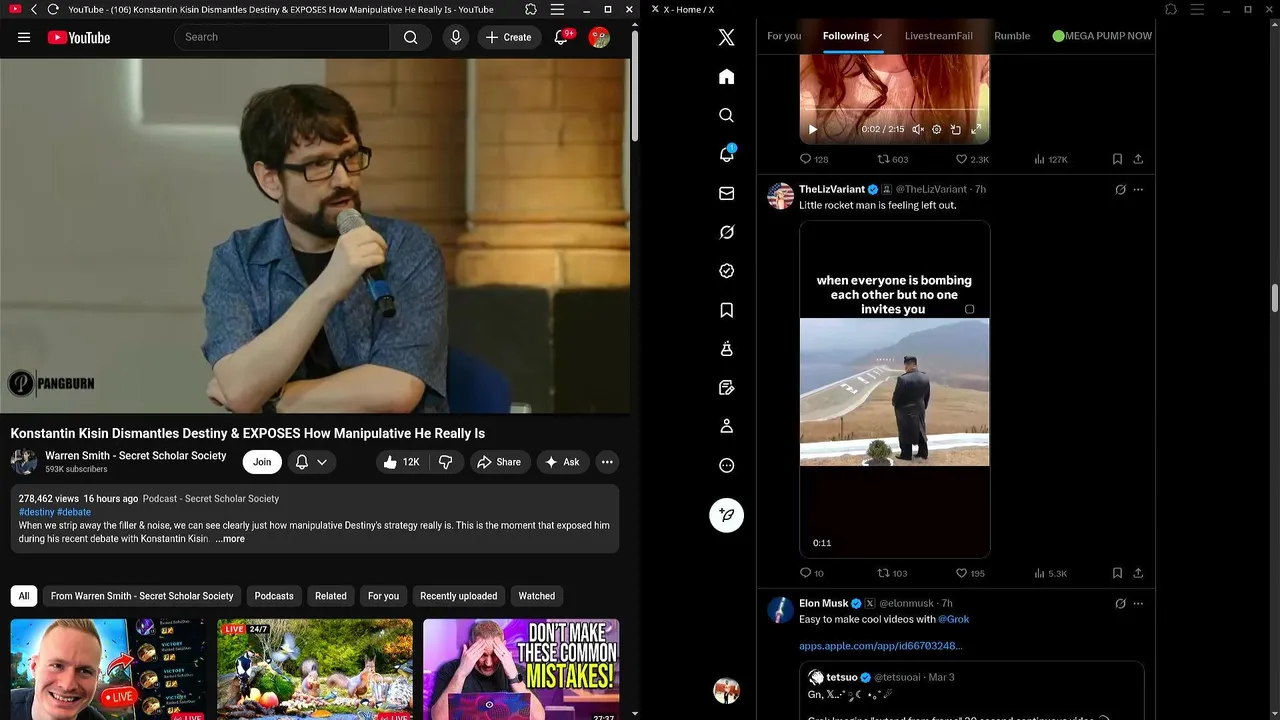Select the Related filter chip
Image resolution: width=1280 pixels, height=720 pixels.
click(x=331, y=596)
